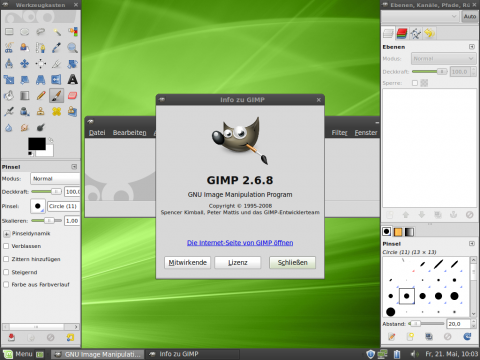The image size is (480, 360).
Task: Select the Airbrush tool
Action: coord(9,112)
